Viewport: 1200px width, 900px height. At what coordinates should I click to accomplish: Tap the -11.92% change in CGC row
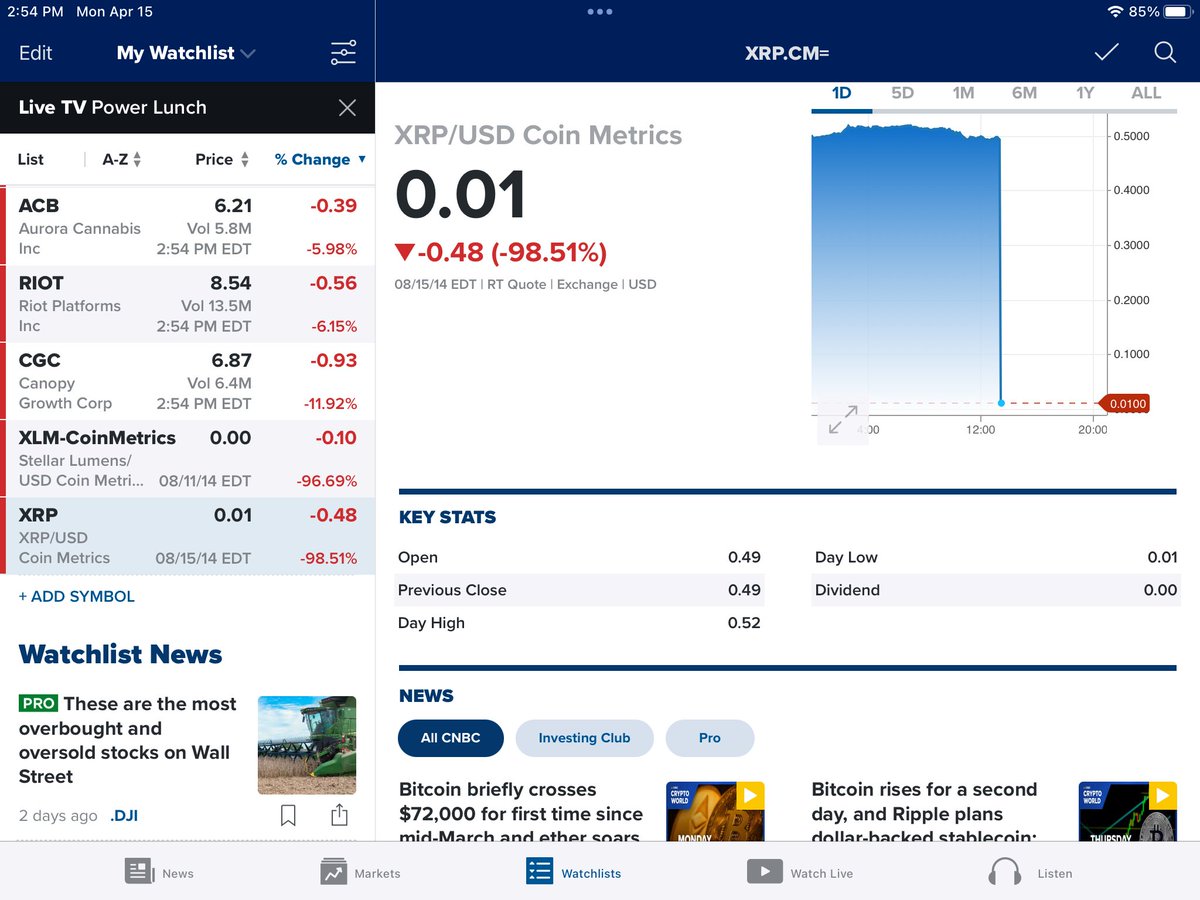coord(330,404)
